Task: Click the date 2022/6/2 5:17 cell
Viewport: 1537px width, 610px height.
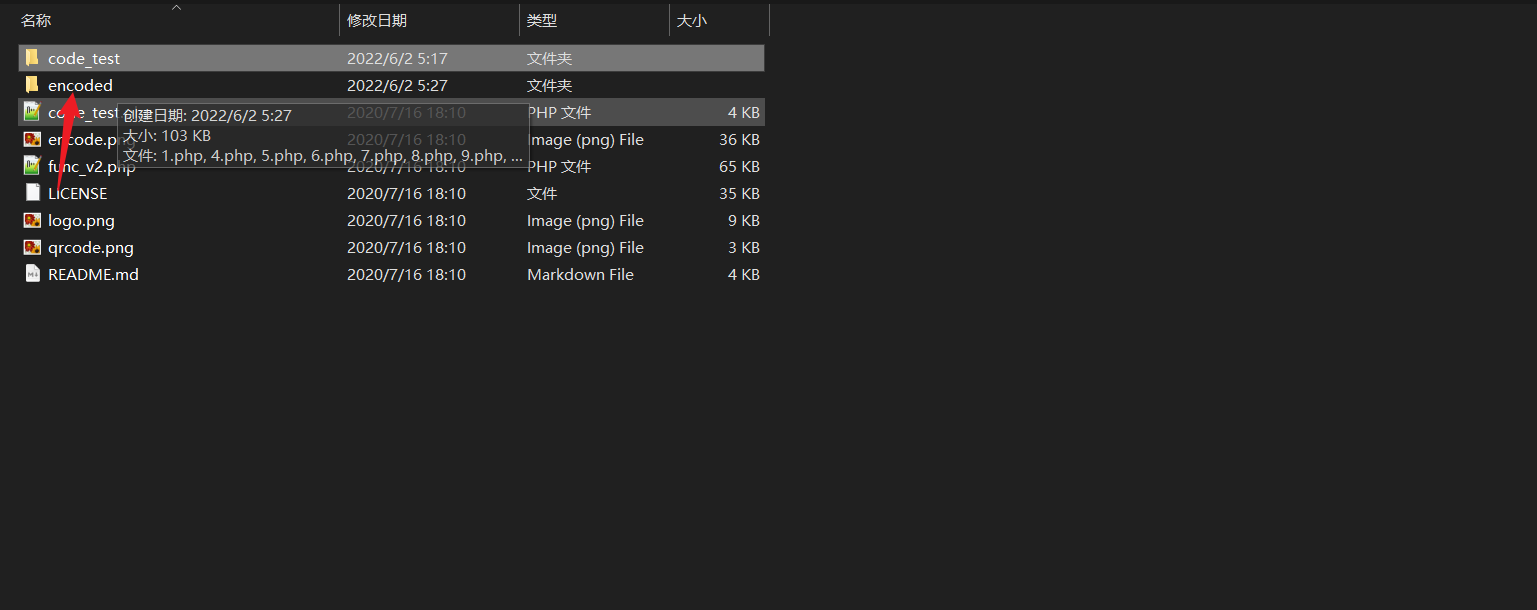Action: coord(397,59)
